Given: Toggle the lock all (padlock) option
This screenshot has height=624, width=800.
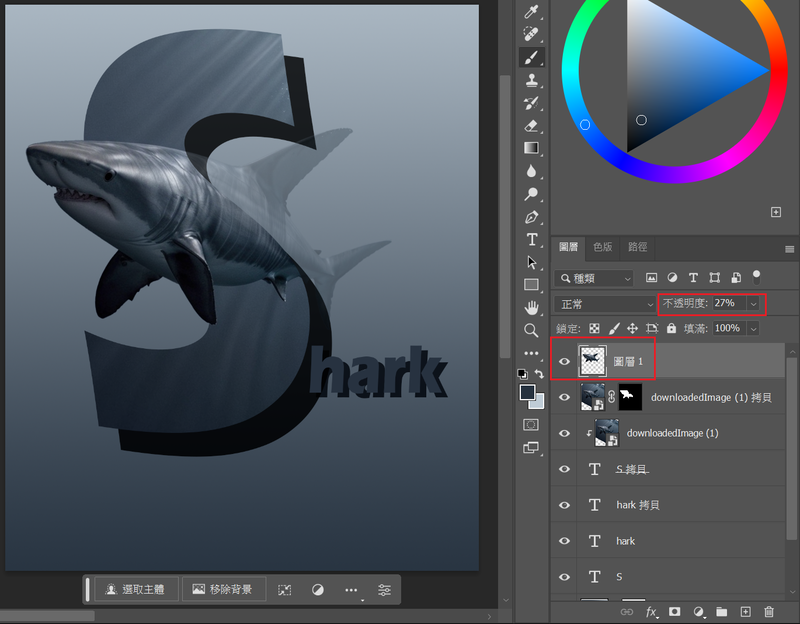Looking at the screenshot, I should coord(671,328).
